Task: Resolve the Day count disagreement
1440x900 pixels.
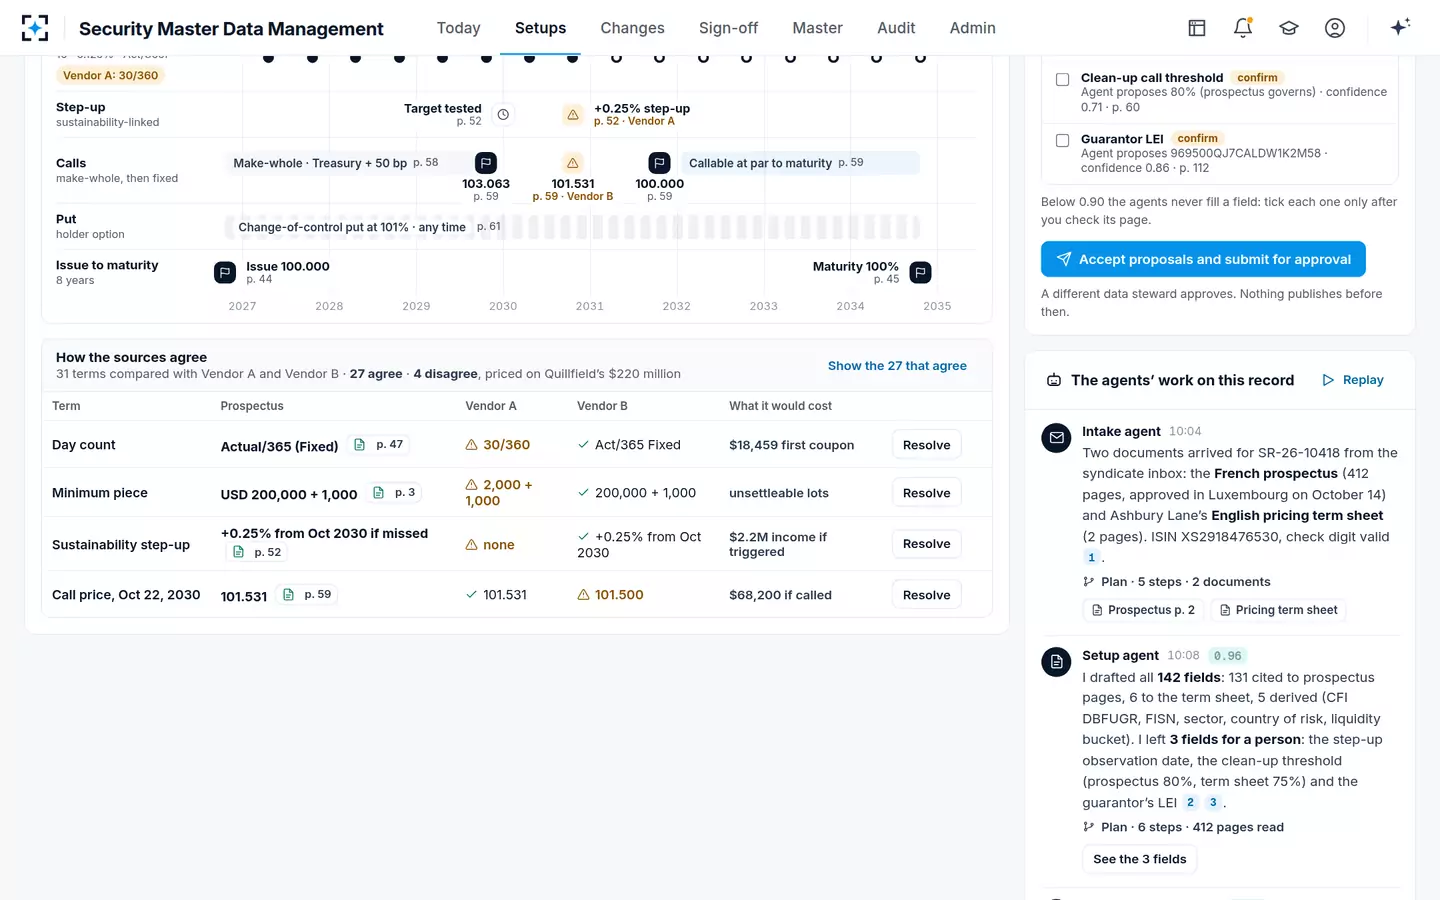Action: pos(926,445)
